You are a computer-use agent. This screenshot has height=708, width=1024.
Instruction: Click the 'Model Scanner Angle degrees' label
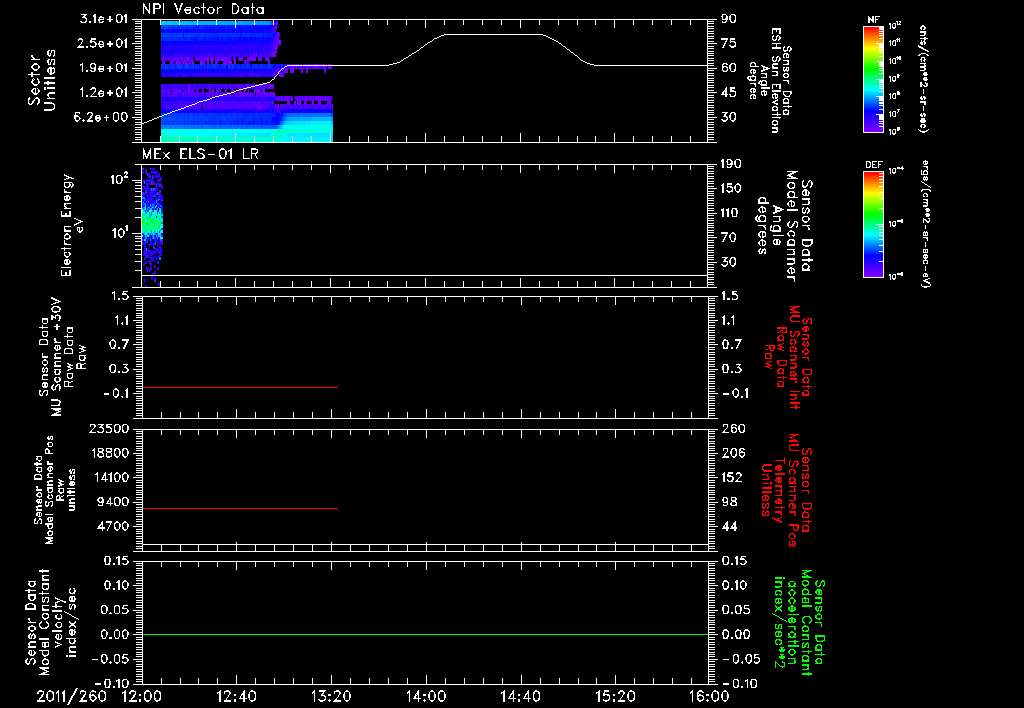(785, 226)
